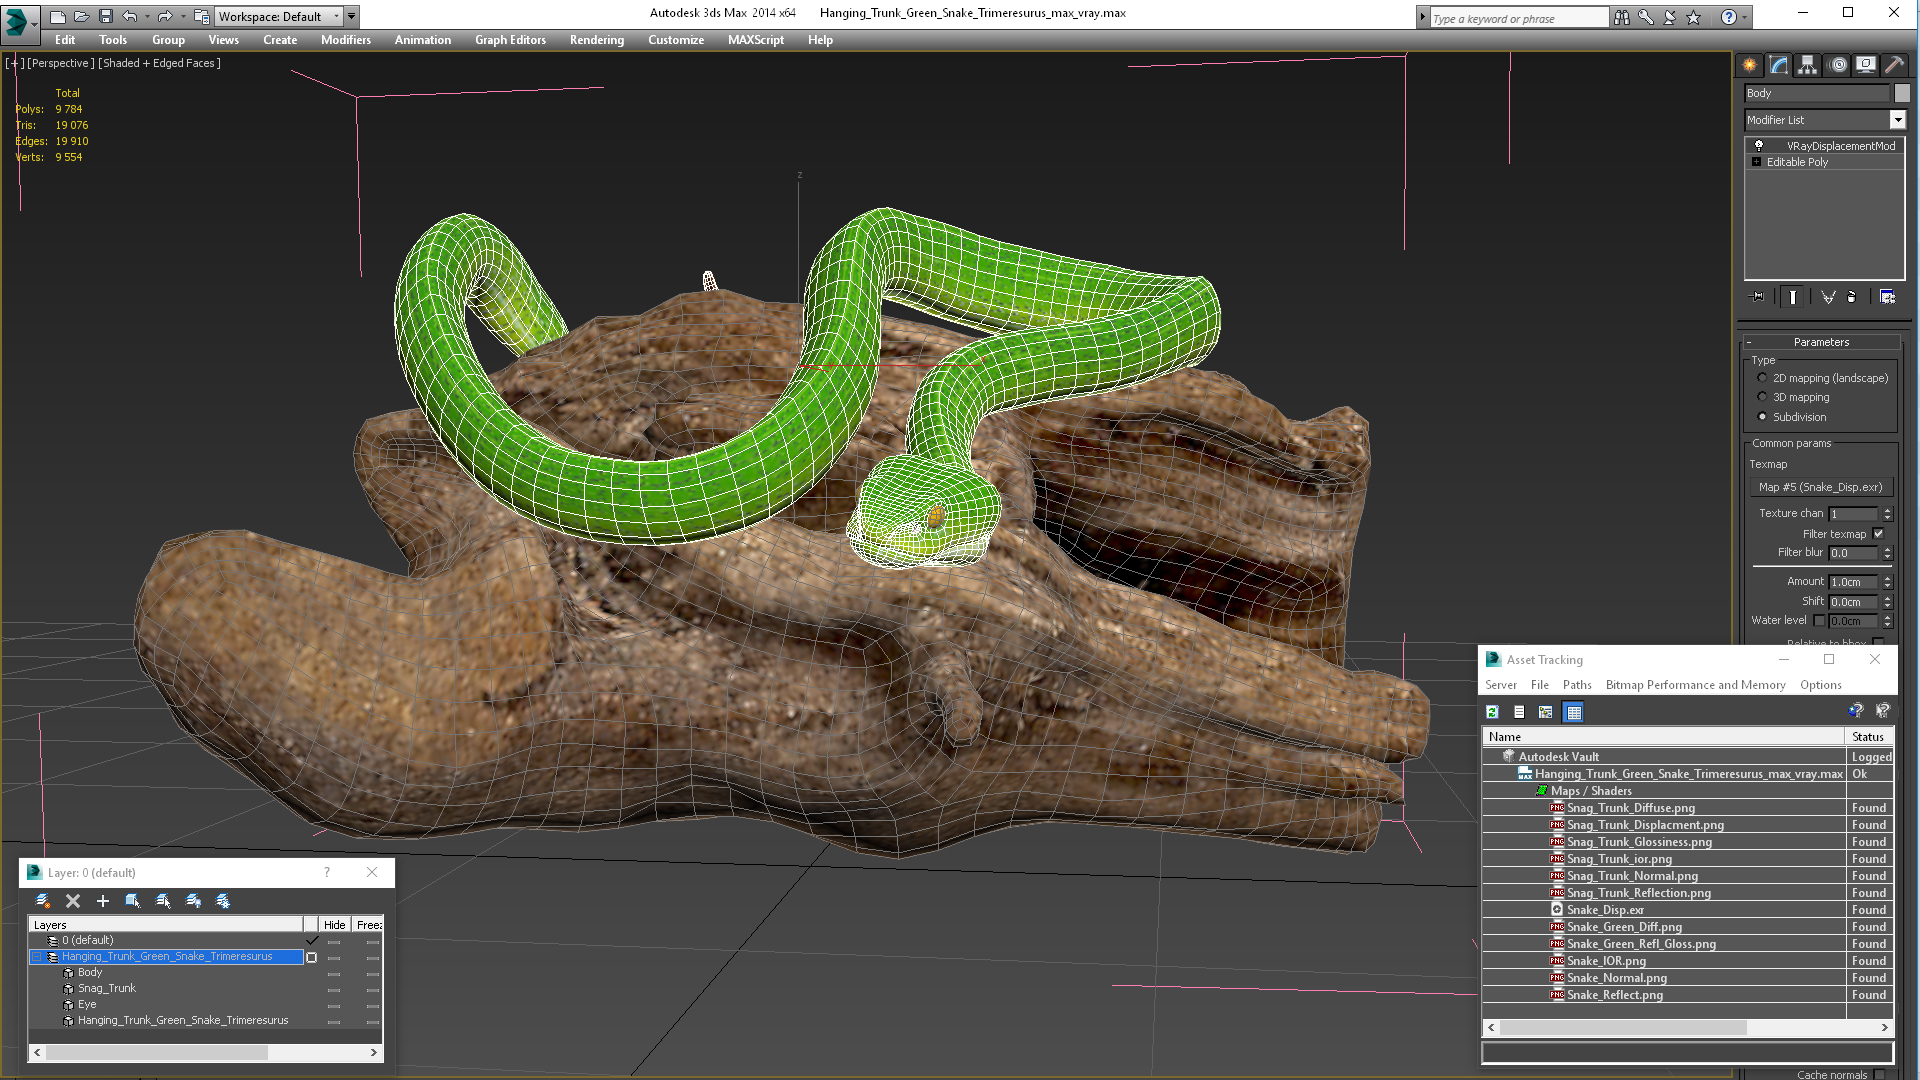Click Hide/Unhide All Layers icon

(193, 901)
